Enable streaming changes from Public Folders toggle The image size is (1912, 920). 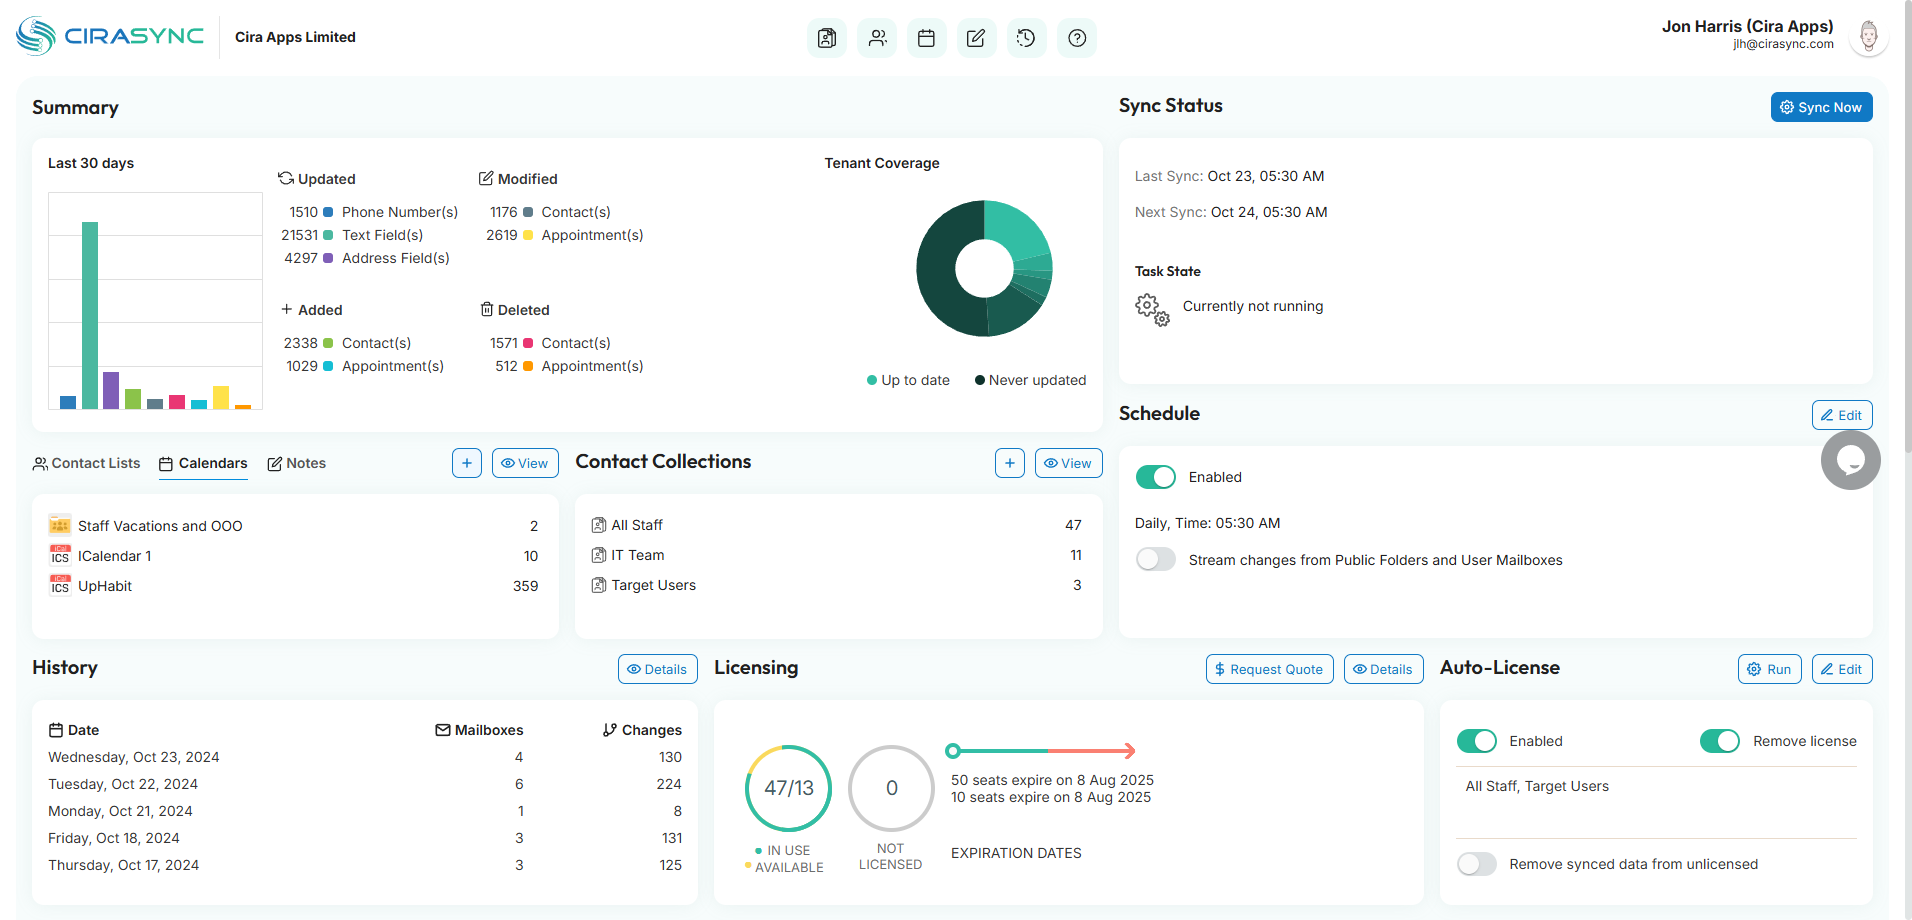tap(1155, 560)
